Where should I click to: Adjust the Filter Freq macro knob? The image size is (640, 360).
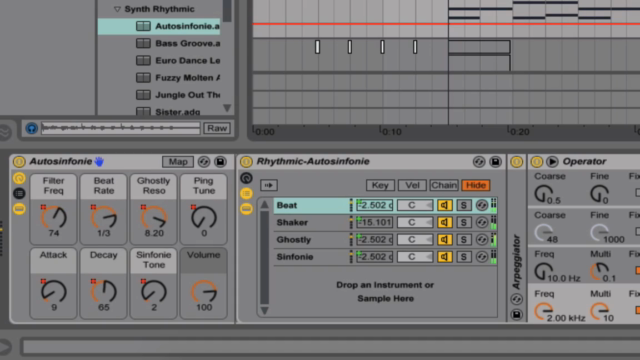53,218
